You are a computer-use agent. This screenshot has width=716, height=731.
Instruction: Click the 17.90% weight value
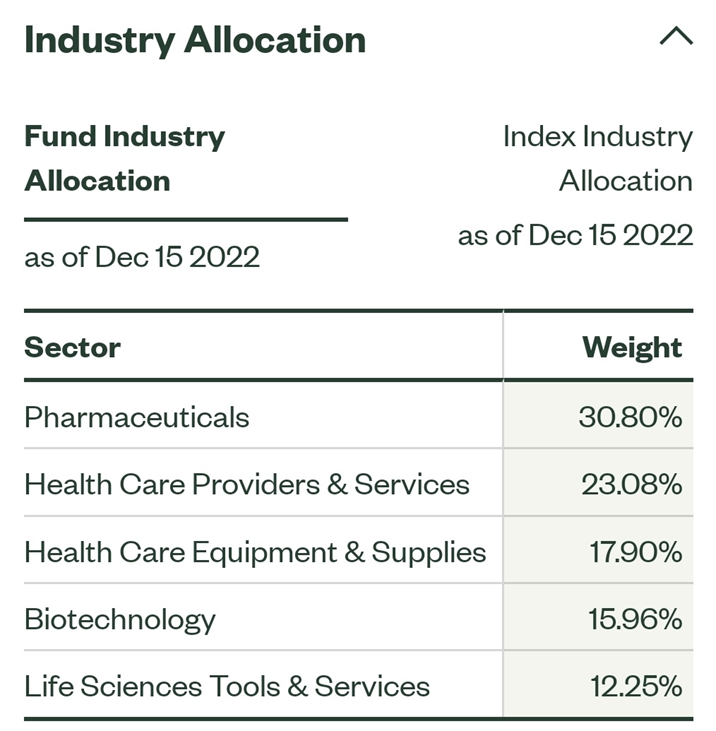coord(636,552)
